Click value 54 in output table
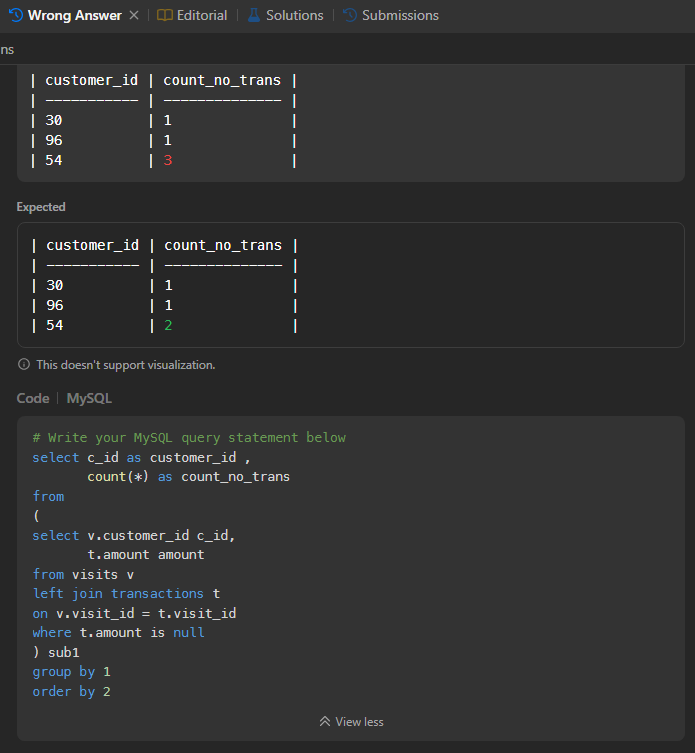The image size is (695, 753). [54, 160]
